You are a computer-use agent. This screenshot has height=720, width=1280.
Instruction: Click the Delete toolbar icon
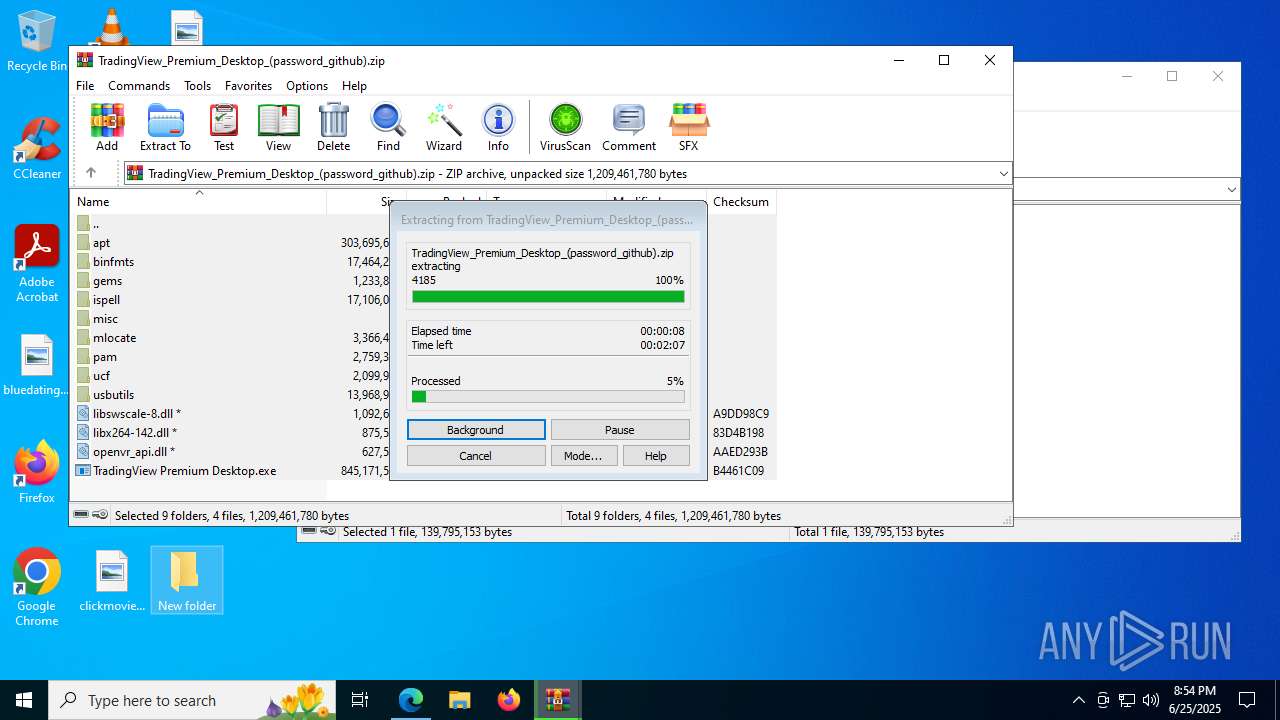point(333,127)
